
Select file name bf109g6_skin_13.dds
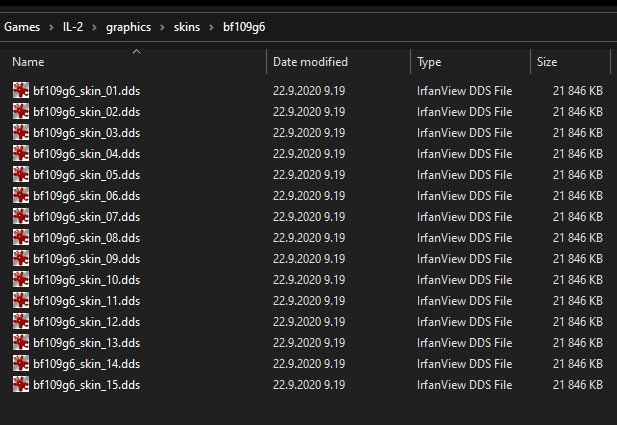pos(87,343)
